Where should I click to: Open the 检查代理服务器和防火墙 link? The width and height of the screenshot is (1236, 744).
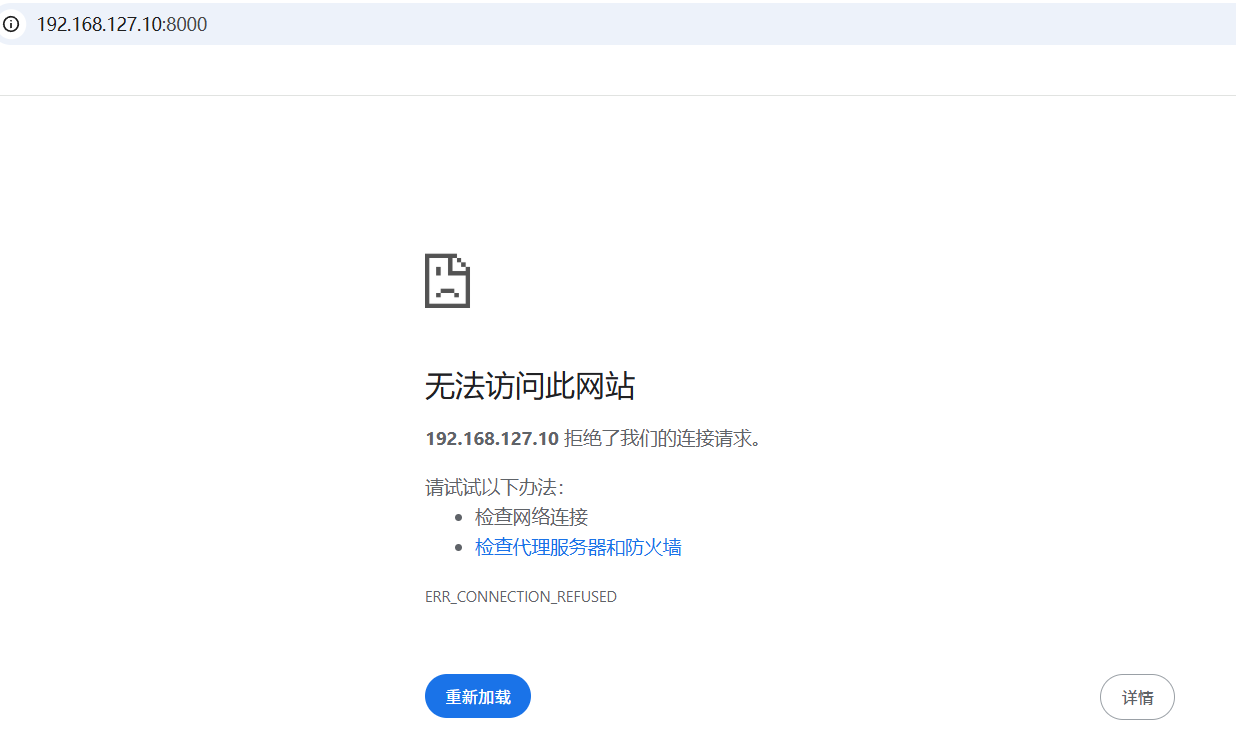click(578, 547)
